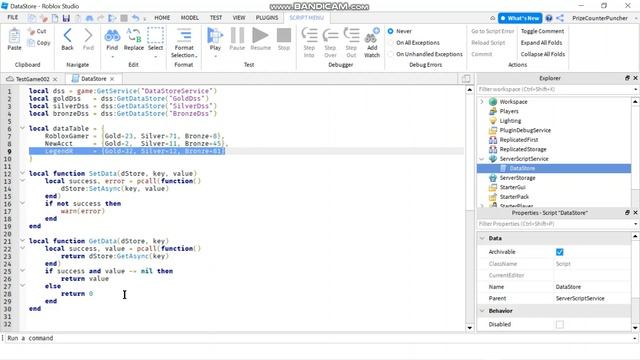Click the Cut scissors icon
The image size is (640, 360).
pyautogui.click(x=31, y=31)
